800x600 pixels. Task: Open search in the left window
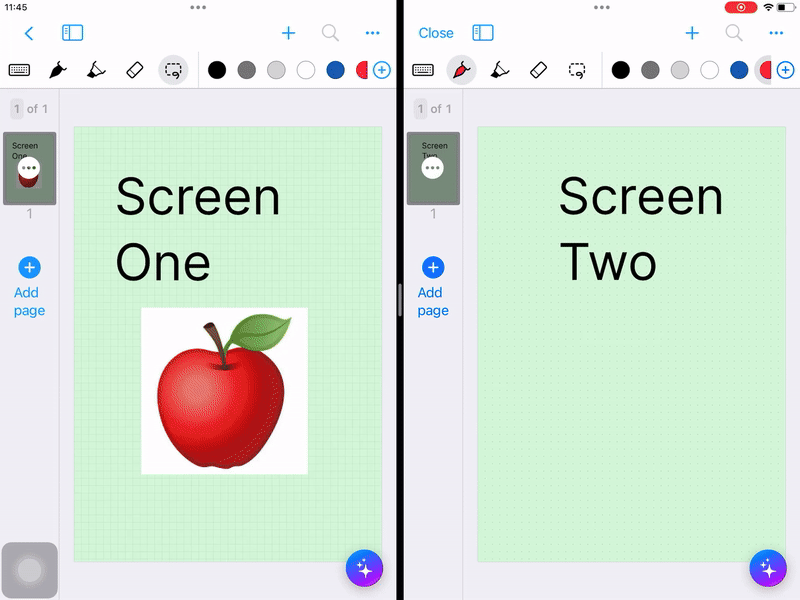330,33
